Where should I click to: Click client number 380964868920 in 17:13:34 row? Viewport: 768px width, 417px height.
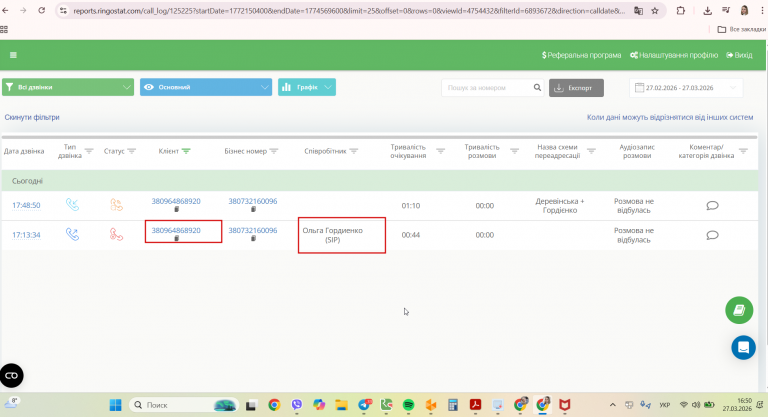coord(176,230)
